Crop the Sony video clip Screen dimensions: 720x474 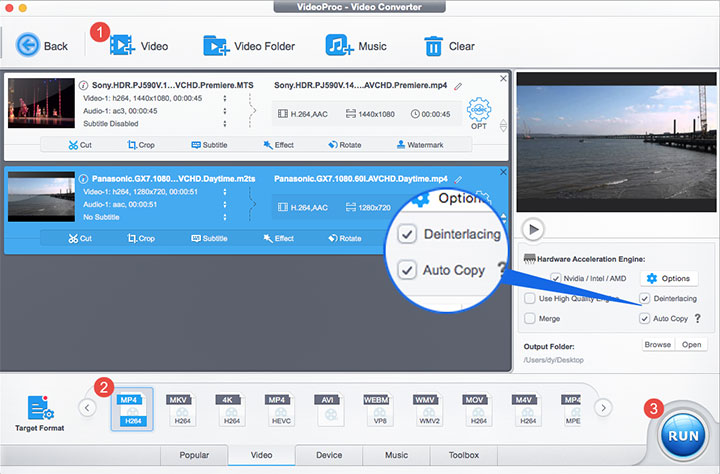tap(141, 145)
